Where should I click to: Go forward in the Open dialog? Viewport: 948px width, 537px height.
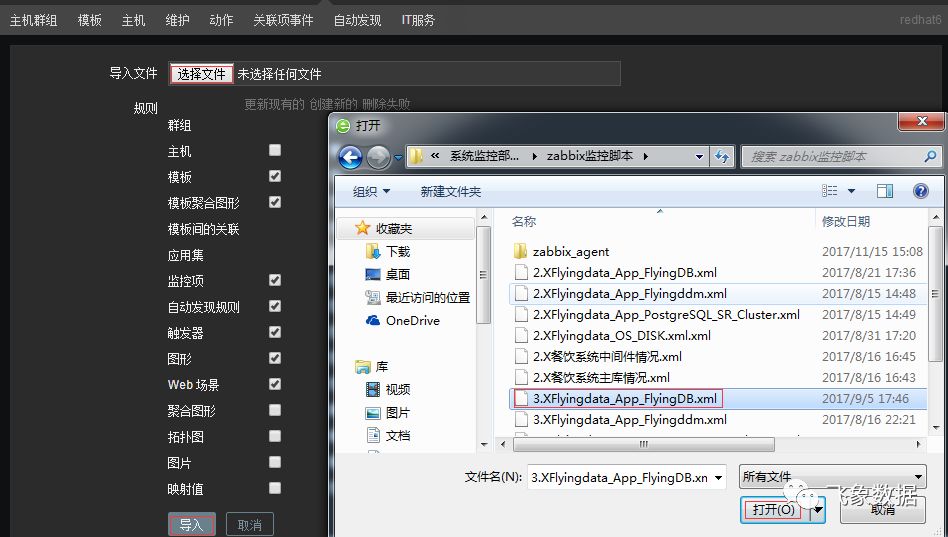point(378,157)
